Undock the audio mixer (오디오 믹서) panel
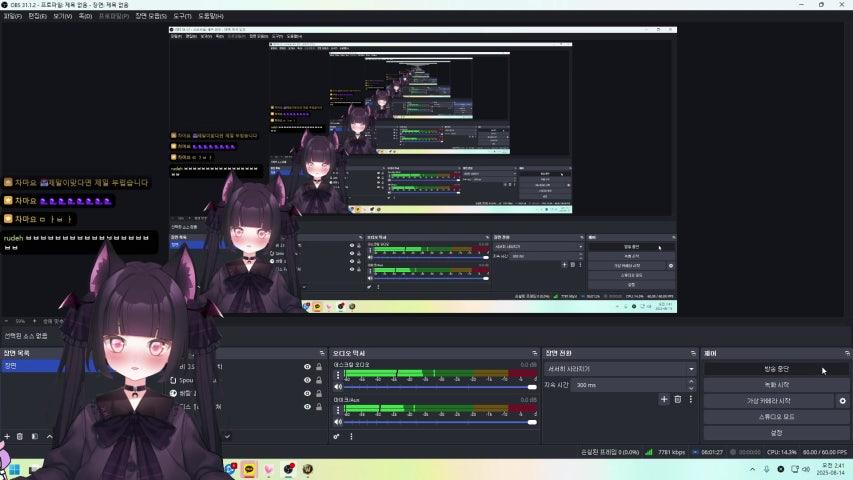853x480 pixels. (535, 353)
